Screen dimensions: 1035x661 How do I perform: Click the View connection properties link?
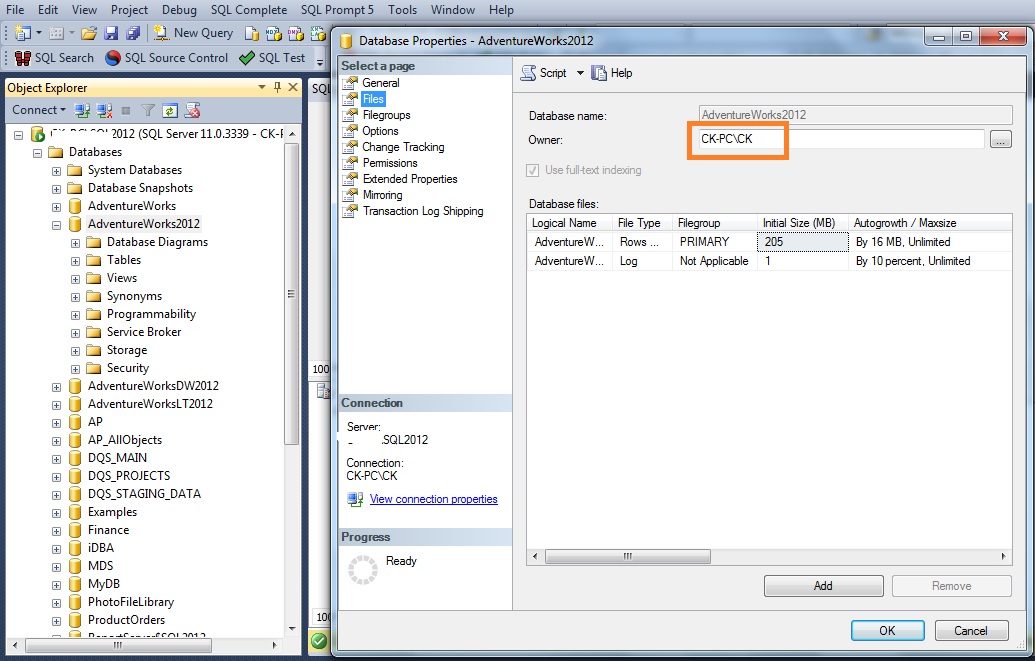pyautogui.click(x=432, y=498)
